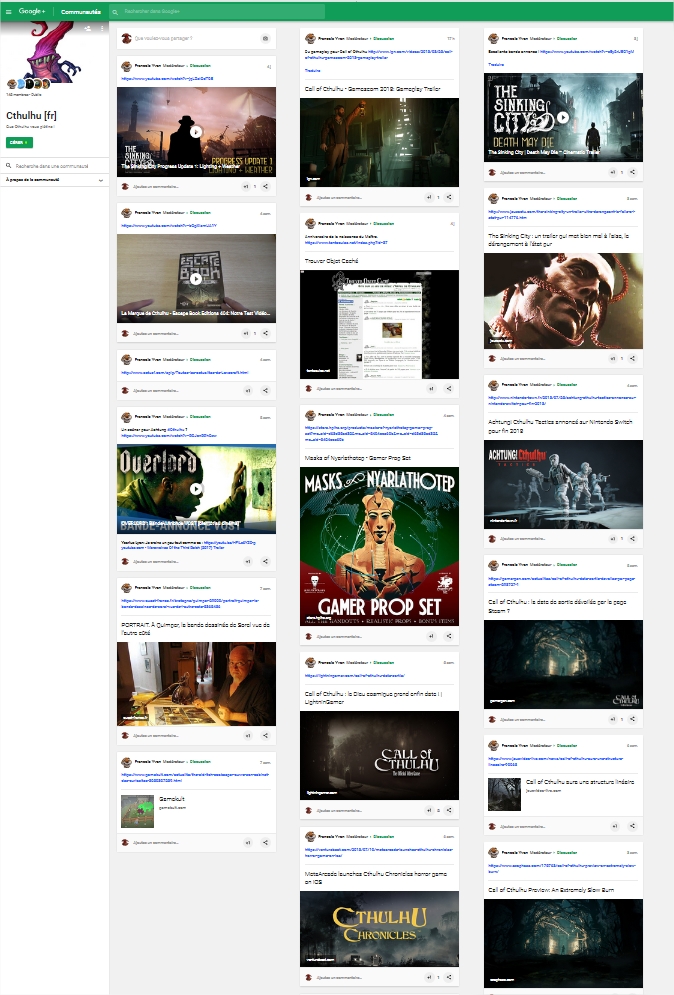The width and height of the screenshot is (674, 995).
Task: Open the 'Trouver Objet Caché' site preview
Action: [379, 324]
